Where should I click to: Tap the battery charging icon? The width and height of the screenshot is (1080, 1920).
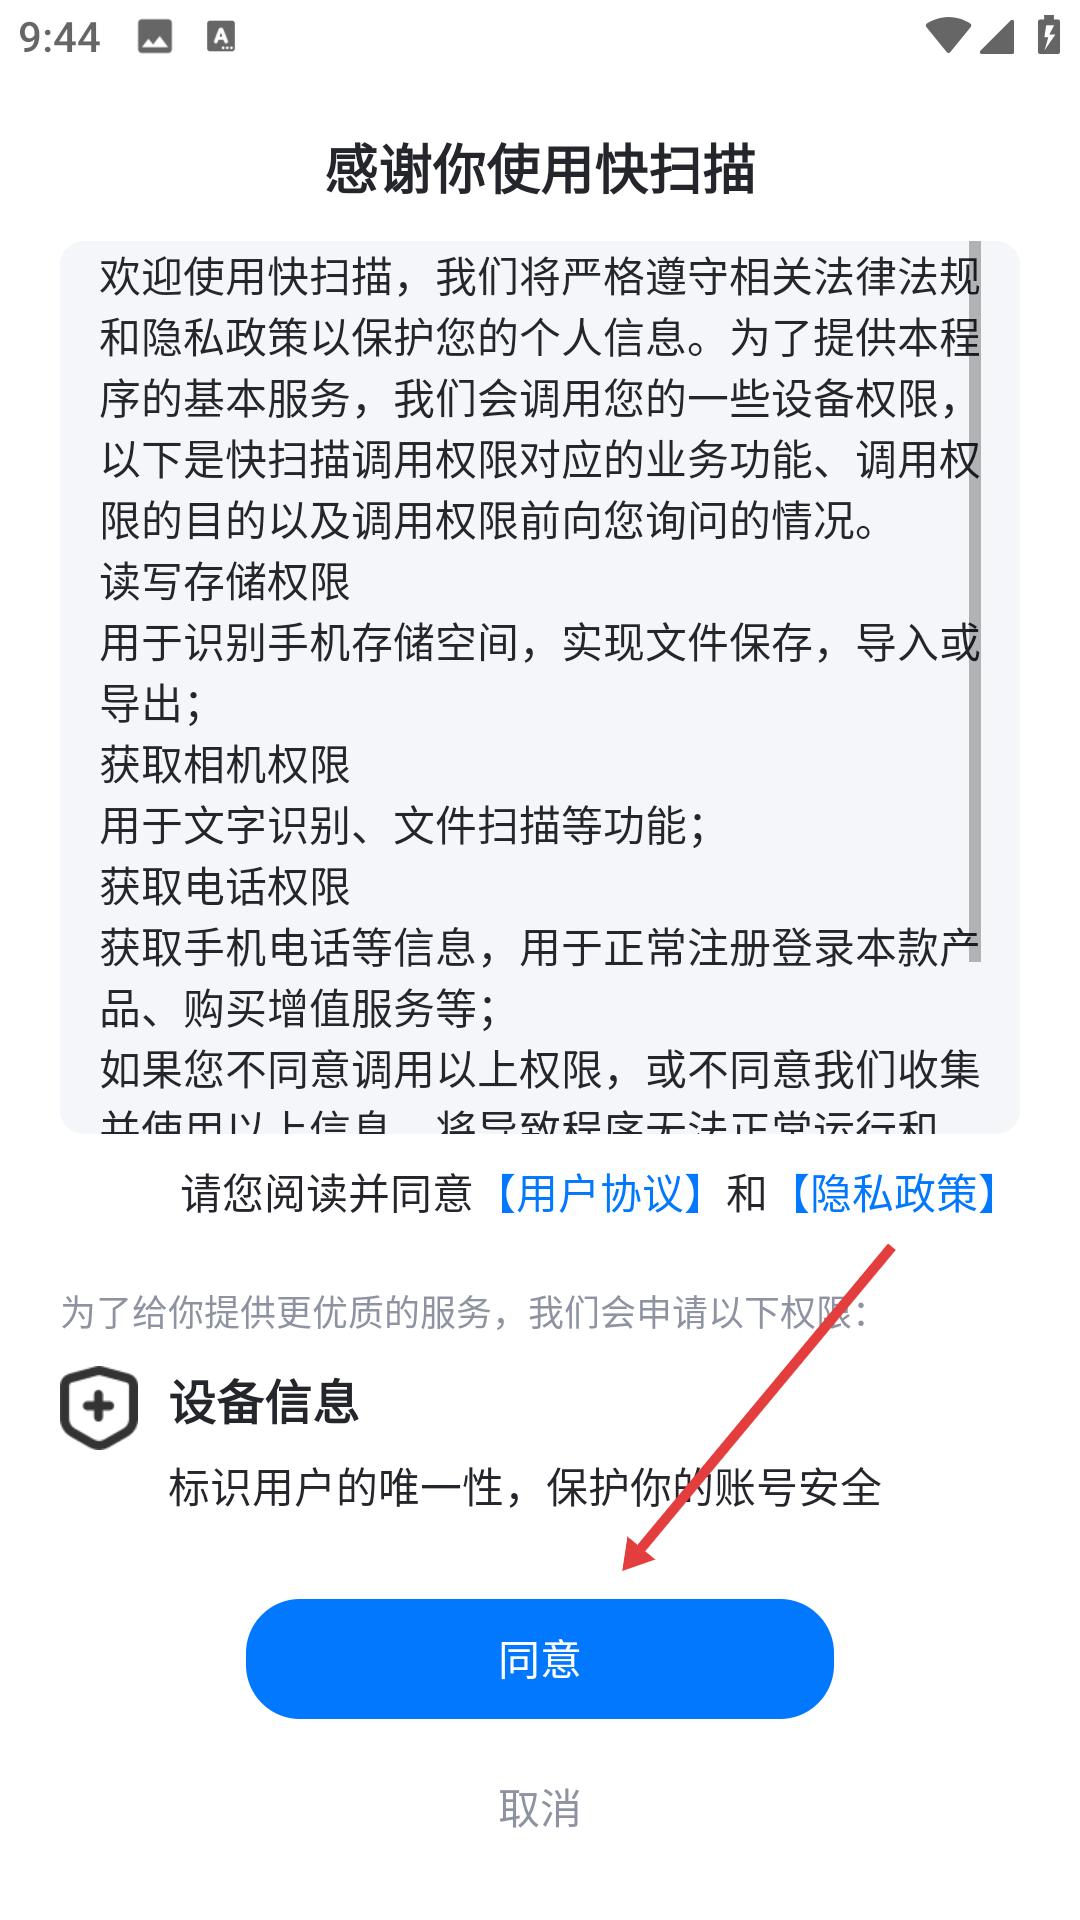1048,36
